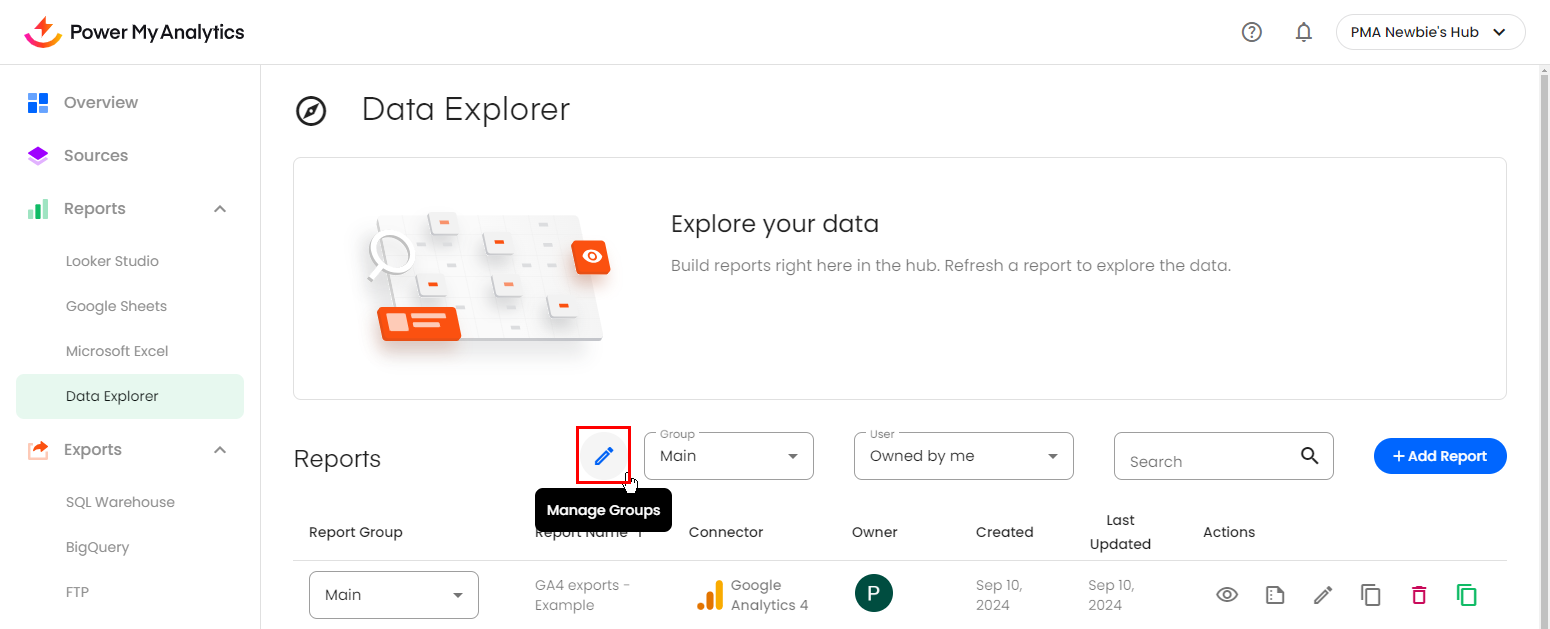Click the Add Report button
1550x629 pixels.
[x=1439, y=456]
